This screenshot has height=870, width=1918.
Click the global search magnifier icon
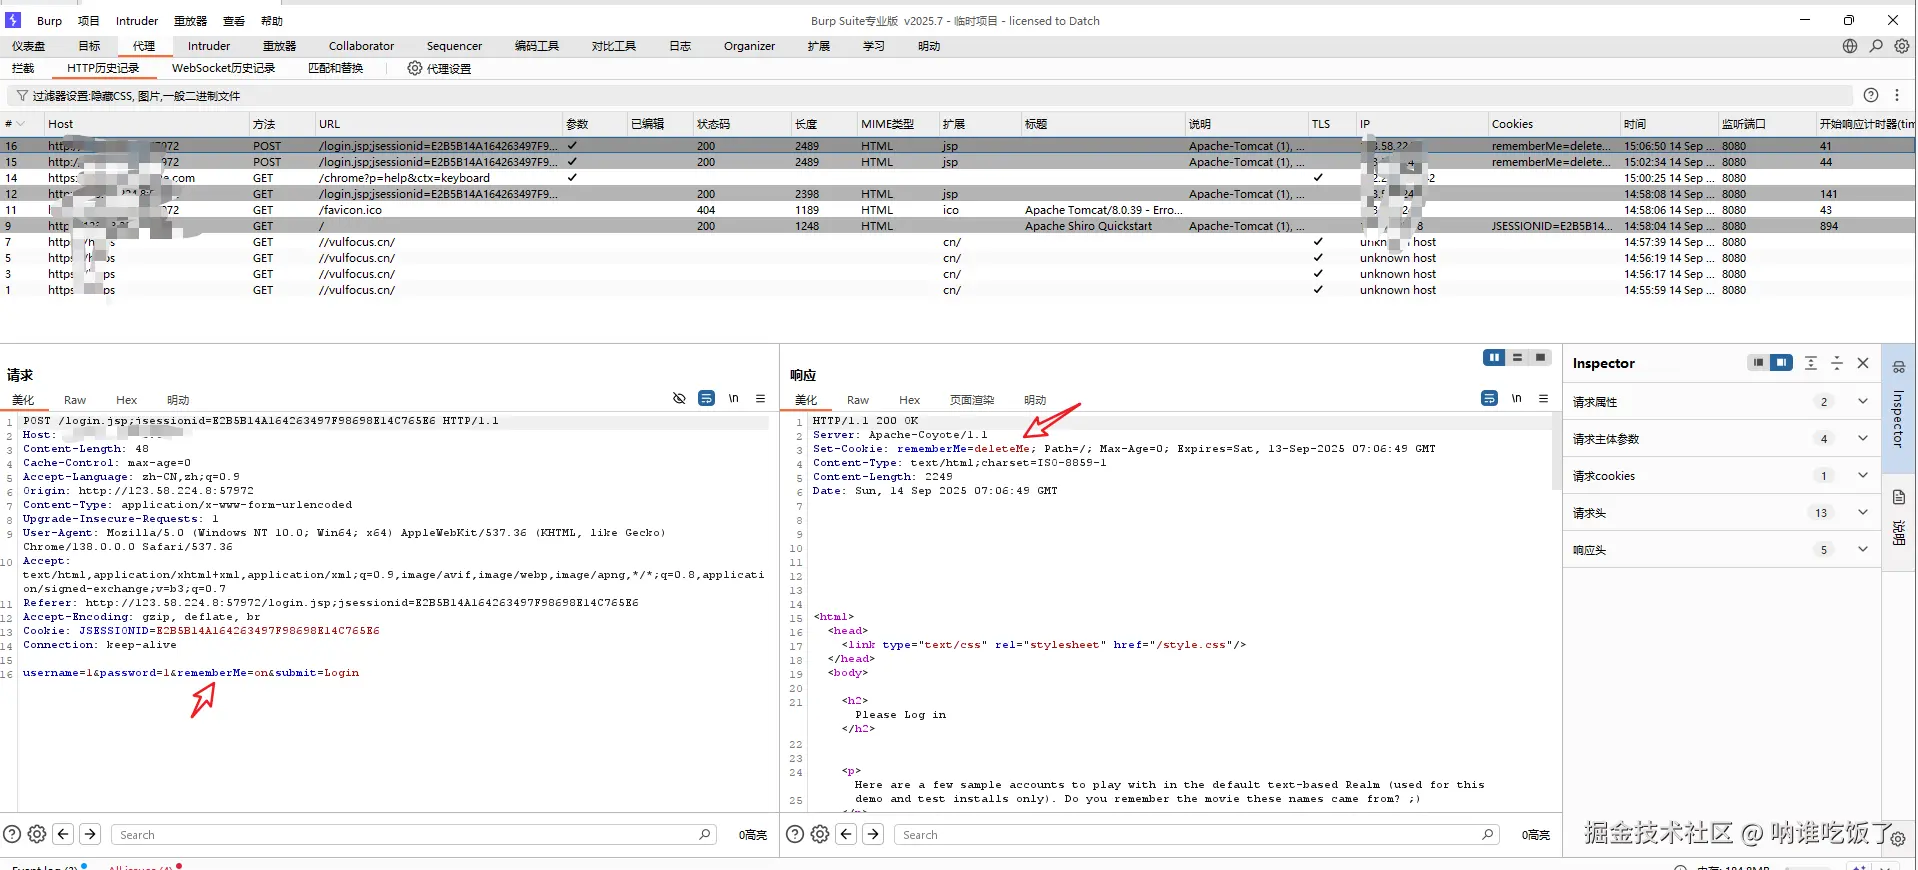pos(1876,46)
